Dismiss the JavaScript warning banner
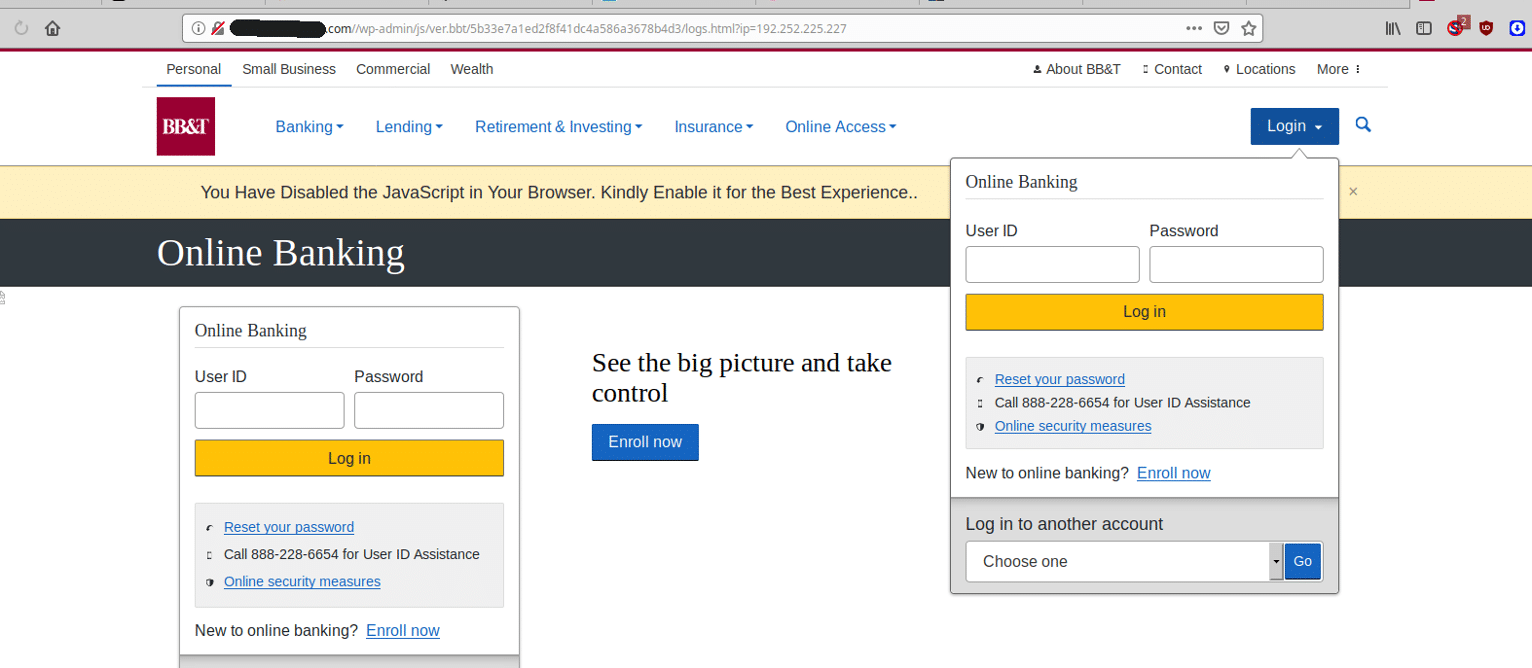 click(1353, 191)
